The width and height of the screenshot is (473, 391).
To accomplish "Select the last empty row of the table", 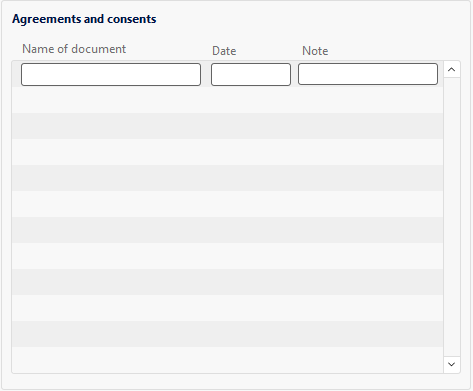I will click(x=227, y=360).
